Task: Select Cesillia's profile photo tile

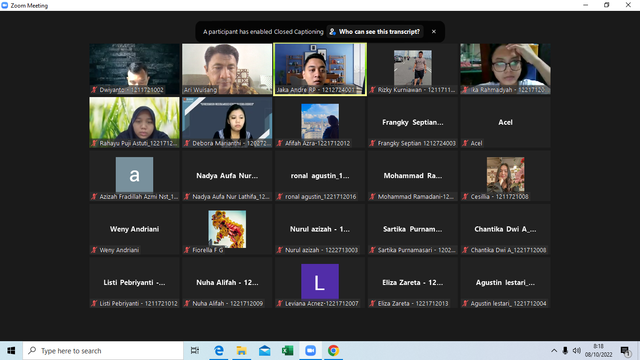Action: pyautogui.click(x=505, y=175)
